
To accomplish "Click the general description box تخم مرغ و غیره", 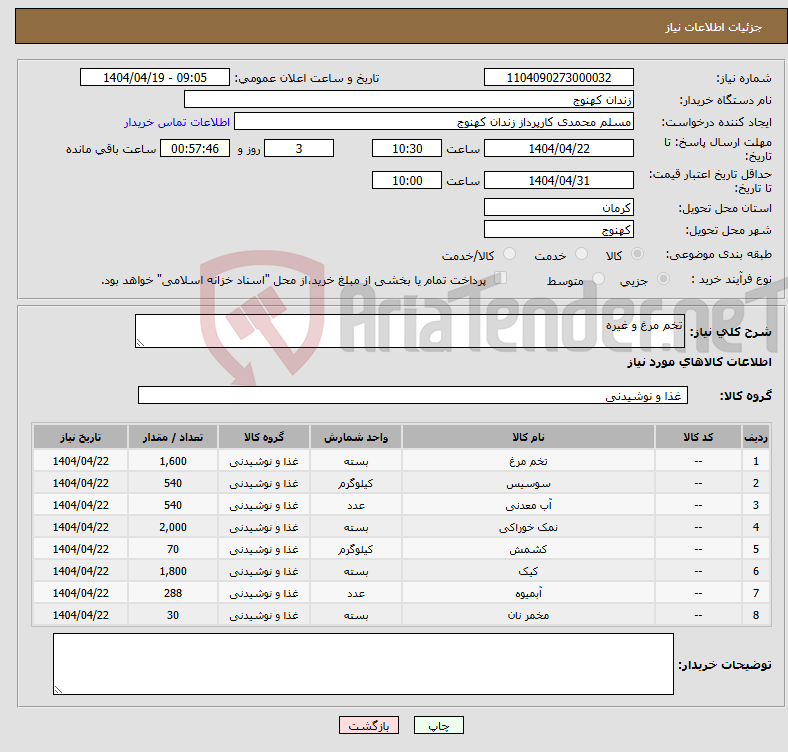I will 410,331.
